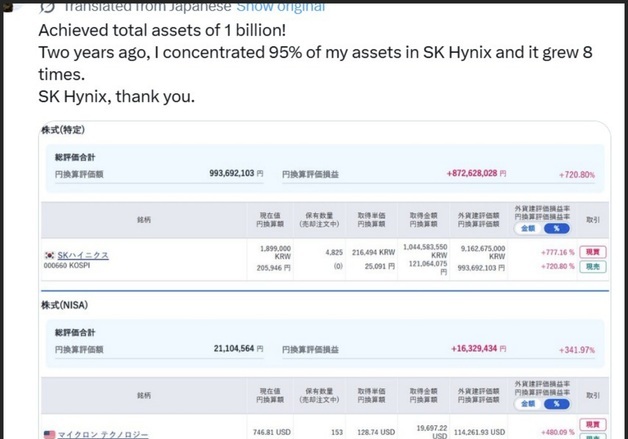Click the 21,104,564 円 NISA valuation
Image resolution: width=628 pixels, height=439 pixels.
coord(238,348)
